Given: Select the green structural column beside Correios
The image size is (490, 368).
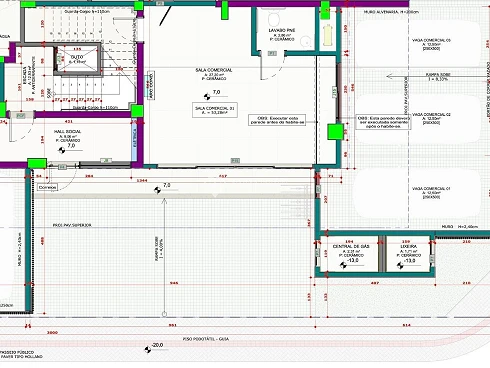Looking at the screenshot, I should 37,164.
